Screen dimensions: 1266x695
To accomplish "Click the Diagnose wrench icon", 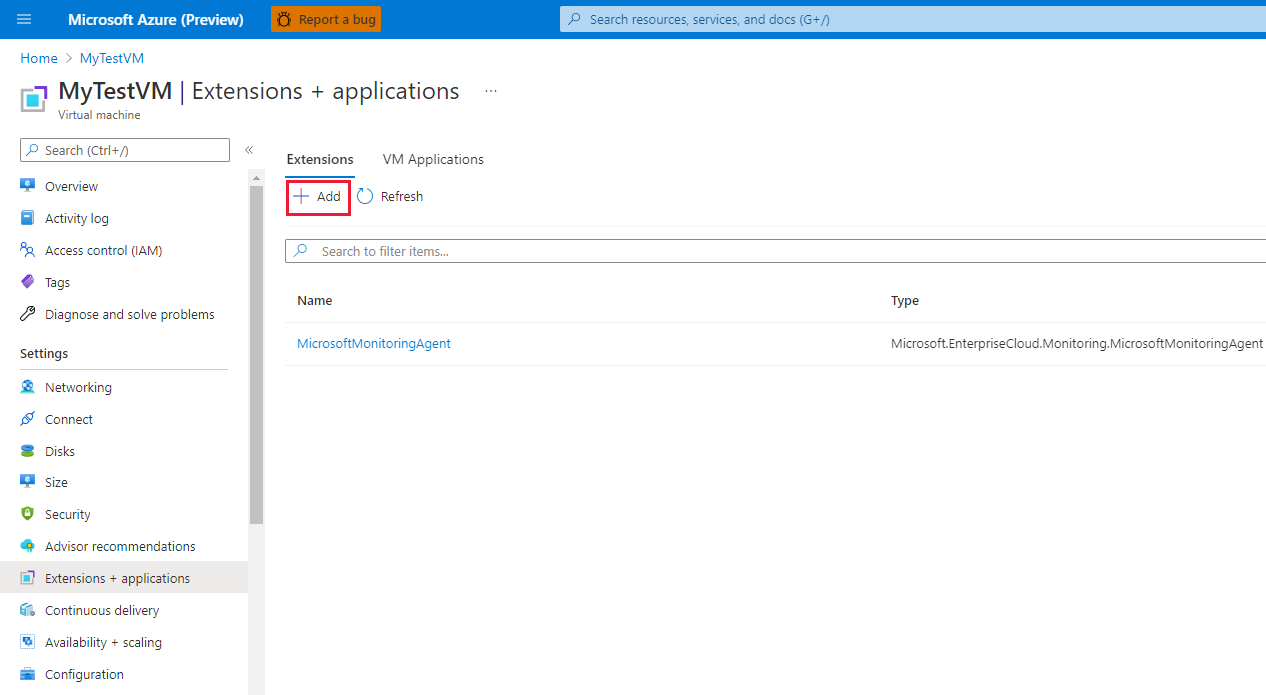I will click(28, 314).
